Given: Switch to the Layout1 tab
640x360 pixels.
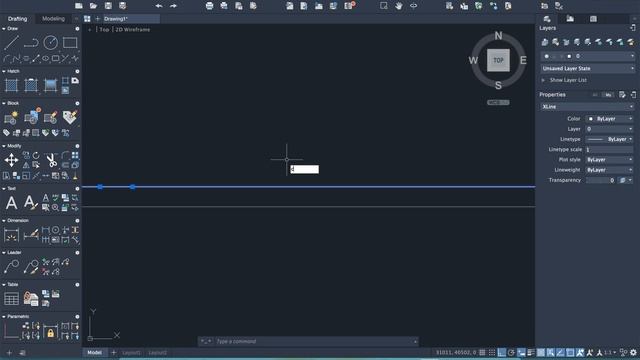Looking at the screenshot, I should pos(131,352).
